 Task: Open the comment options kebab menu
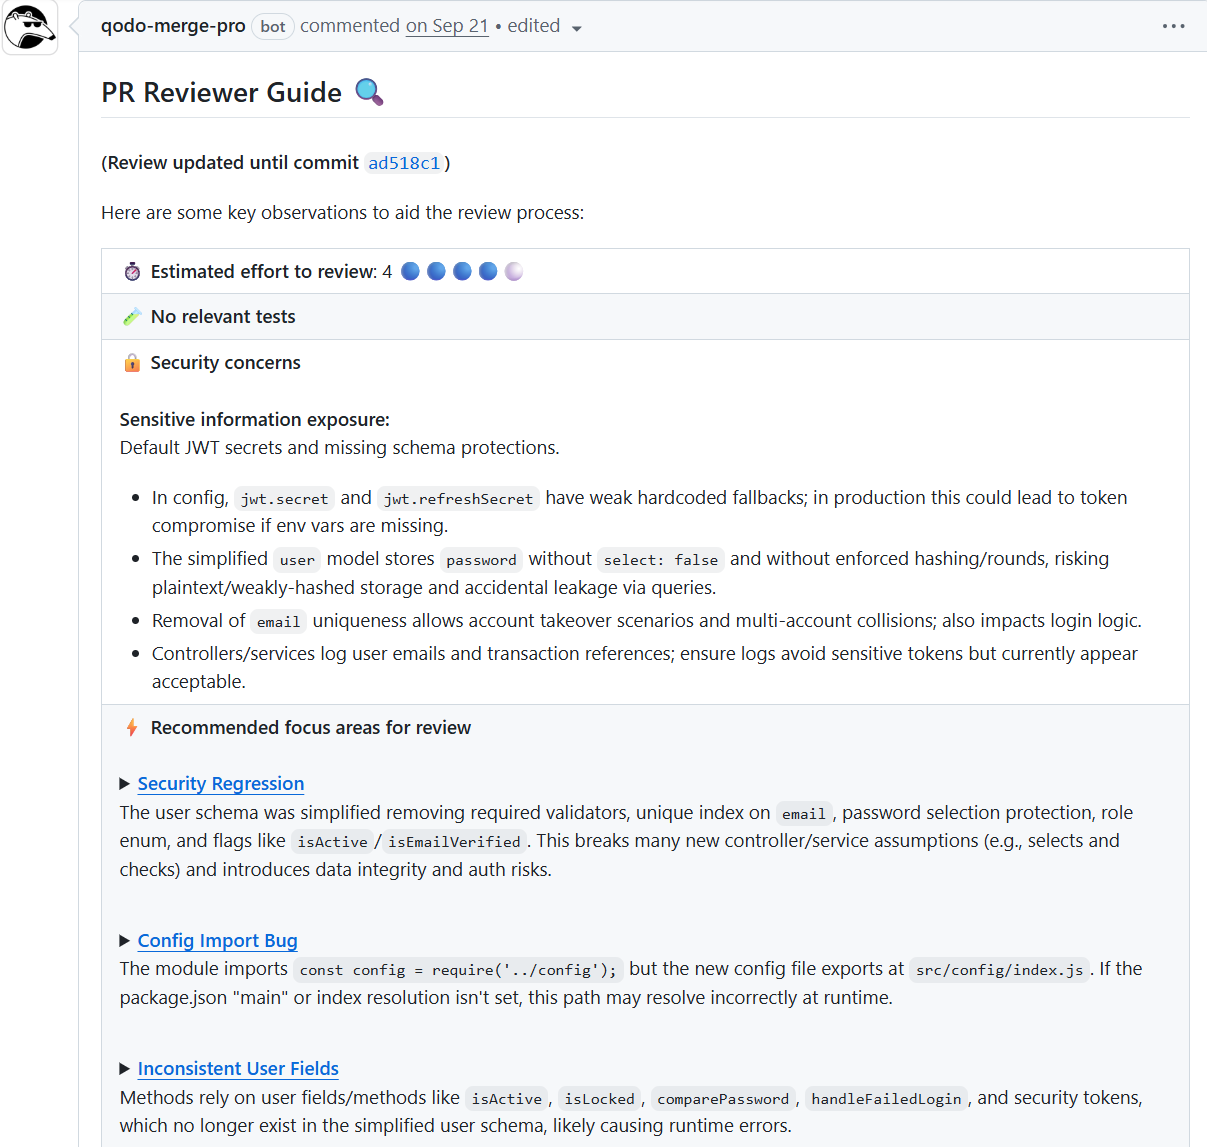pos(1173,26)
